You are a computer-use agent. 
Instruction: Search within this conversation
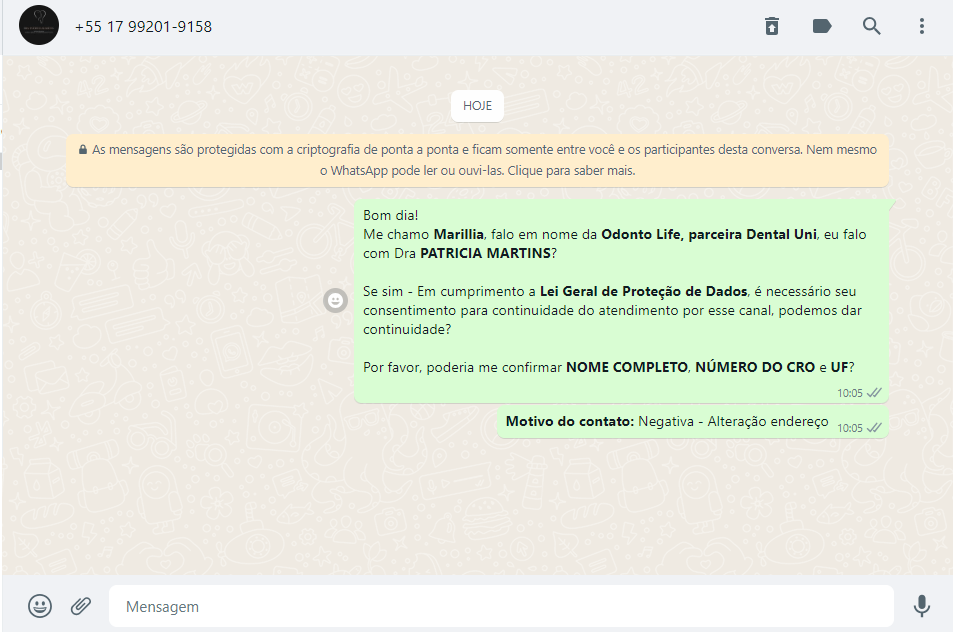872,26
